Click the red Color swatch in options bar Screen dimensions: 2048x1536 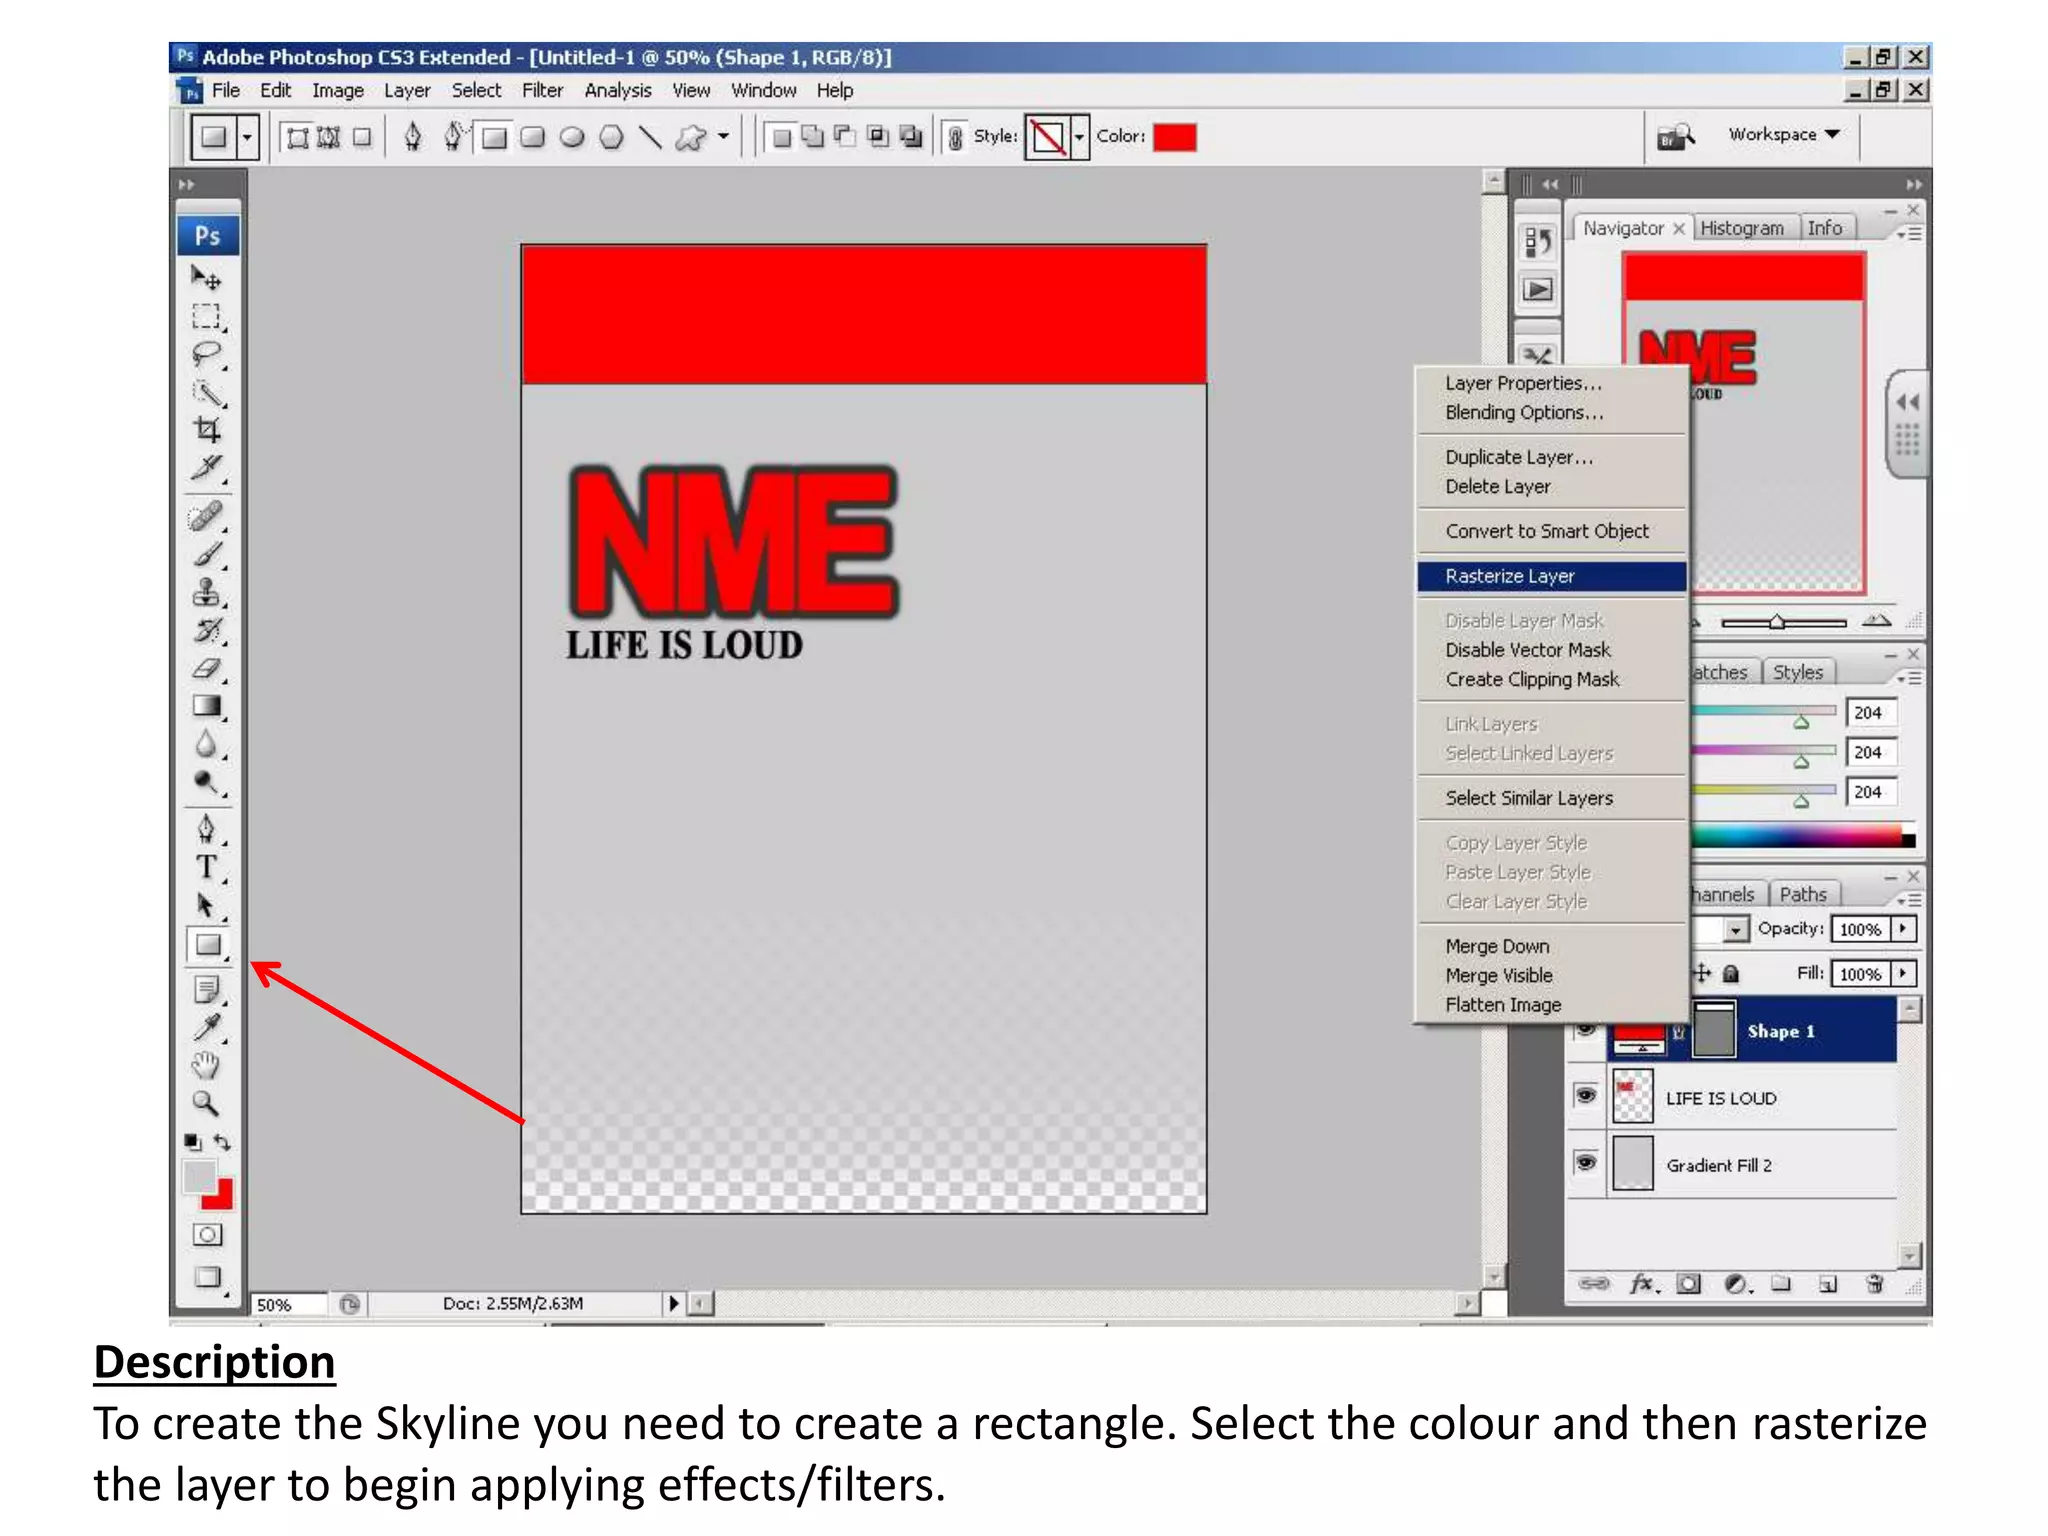click(1175, 137)
